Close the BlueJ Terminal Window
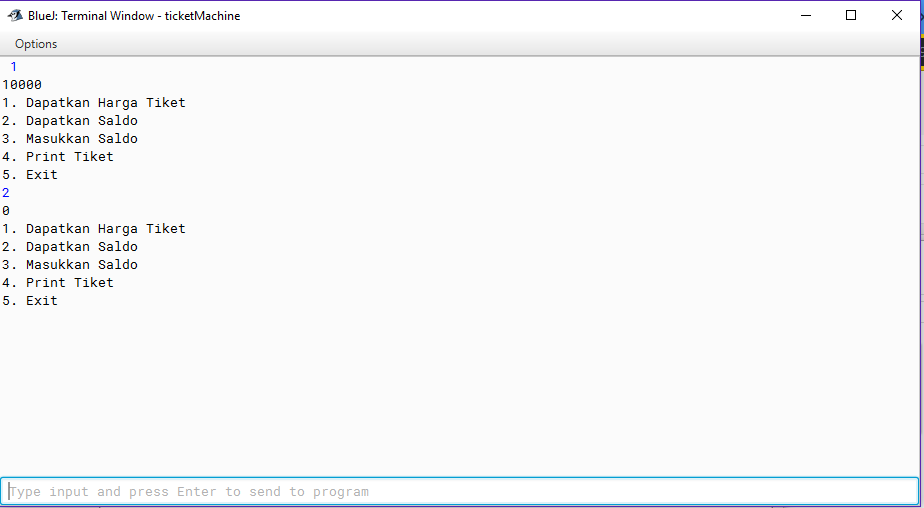924x508 pixels. pos(896,16)
